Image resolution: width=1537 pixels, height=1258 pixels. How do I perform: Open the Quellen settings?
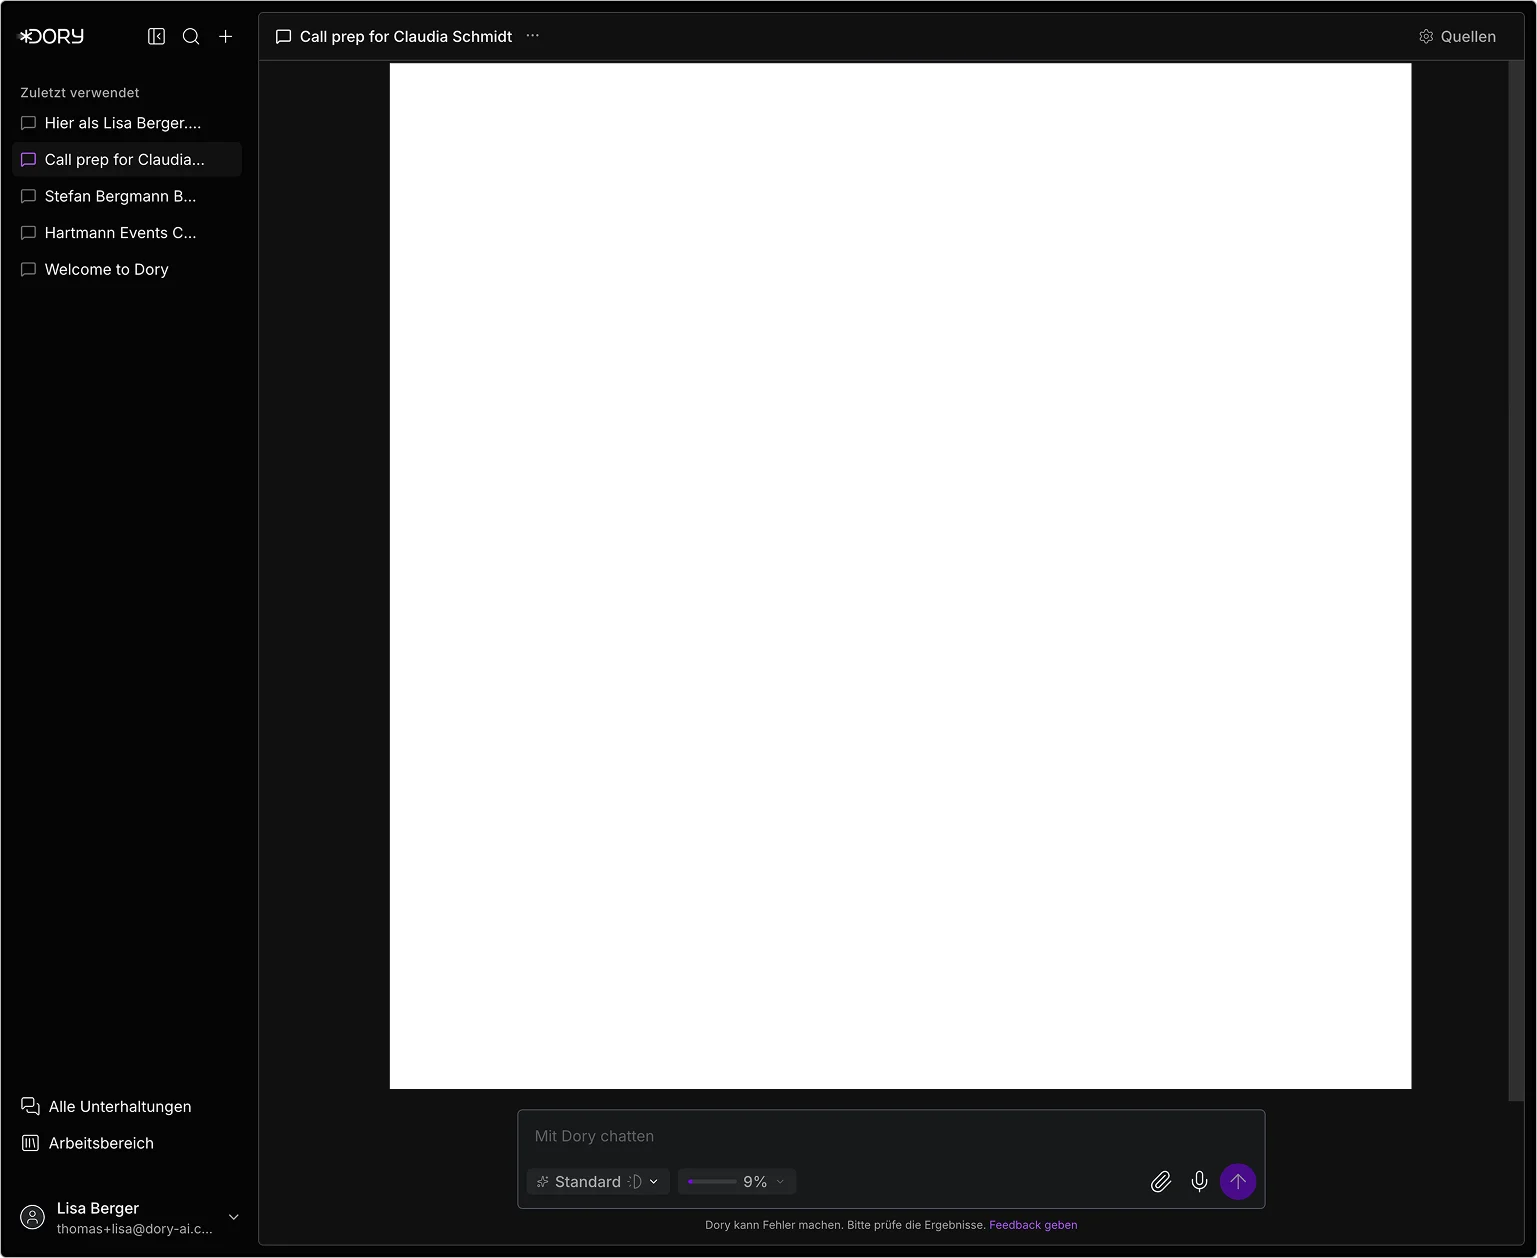point(1457,37)
